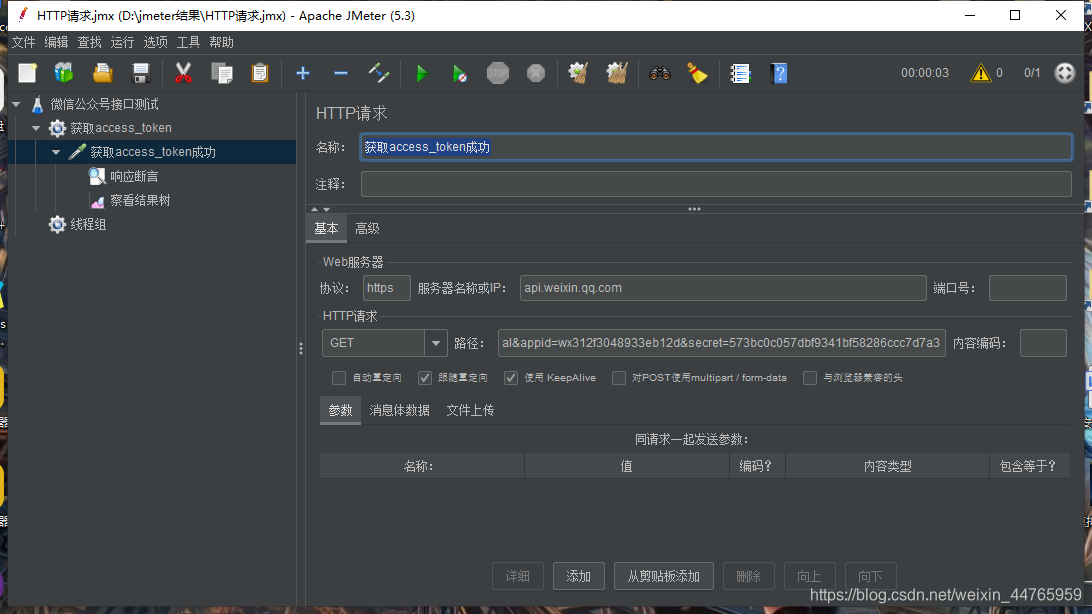
Task: Click the 从剪贴板添加 button
Action: pyautogui.click(x=664, y=576)
